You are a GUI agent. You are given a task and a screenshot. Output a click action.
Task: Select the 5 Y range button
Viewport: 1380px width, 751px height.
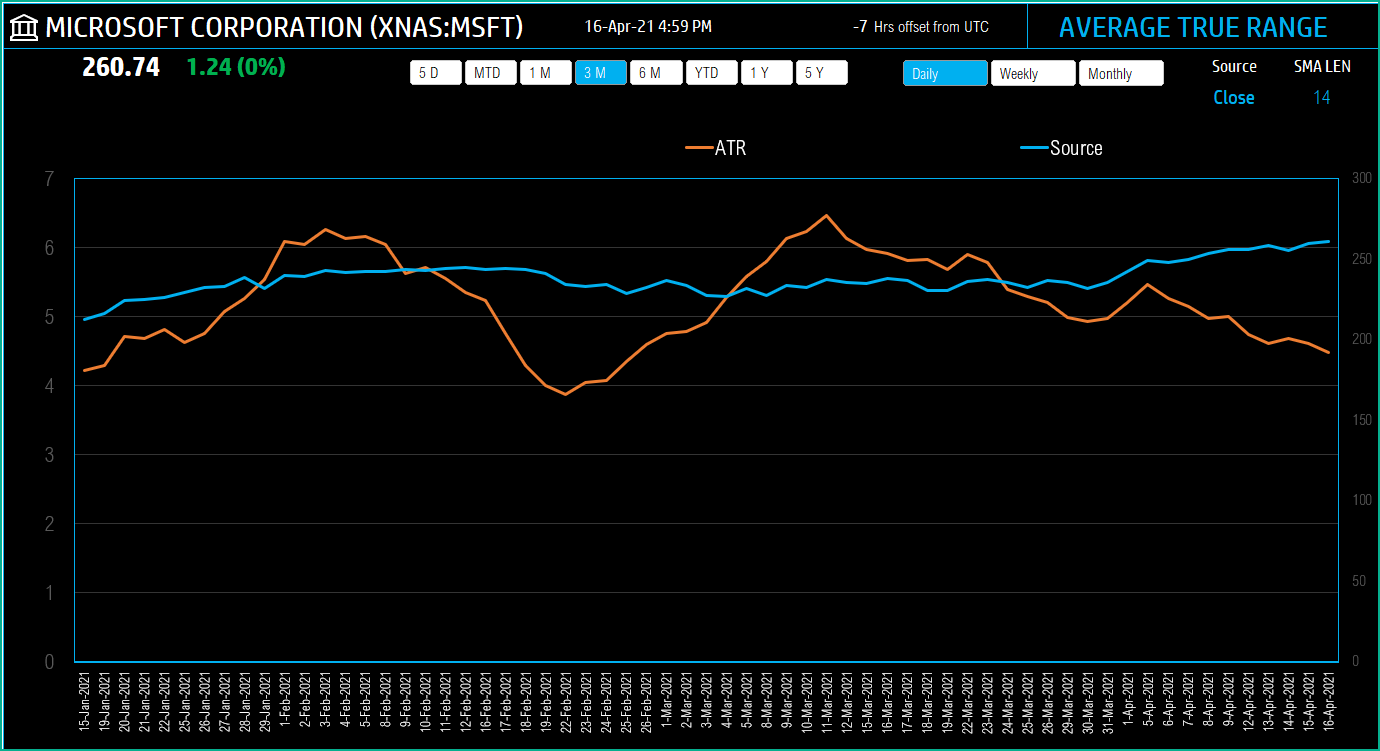tap(822, 73)
